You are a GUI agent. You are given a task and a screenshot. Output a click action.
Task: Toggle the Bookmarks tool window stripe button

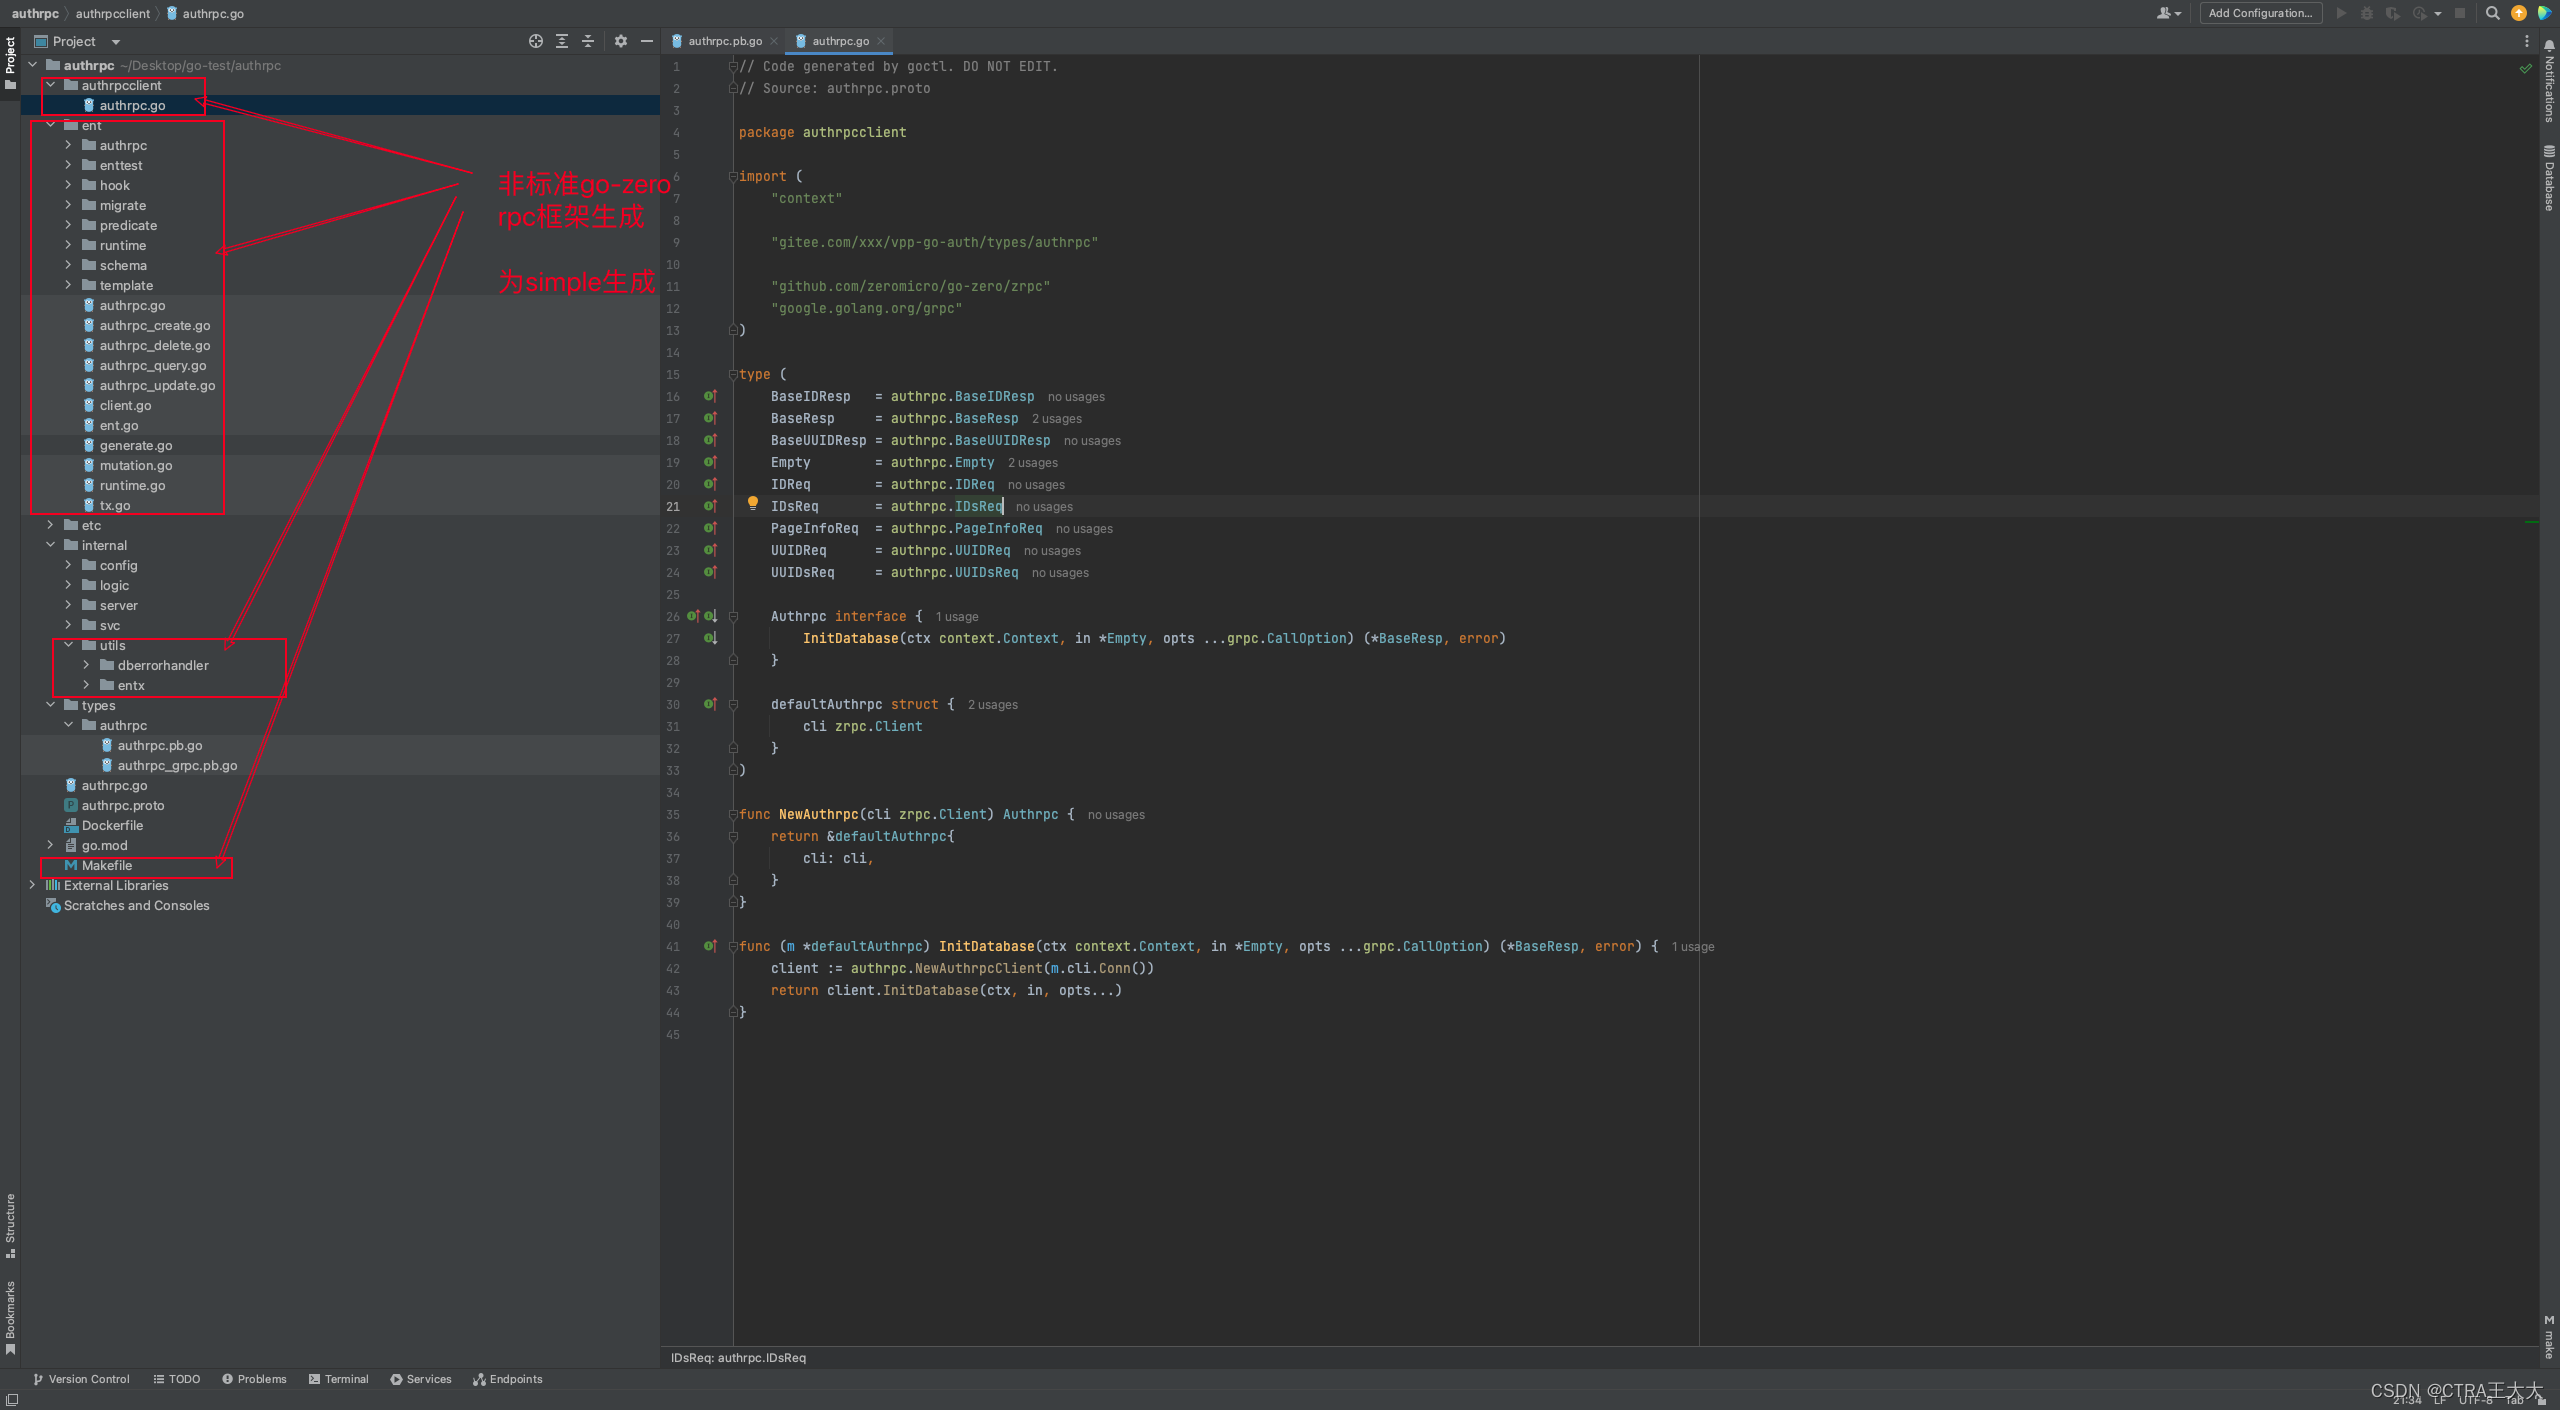coord(10,1317)
